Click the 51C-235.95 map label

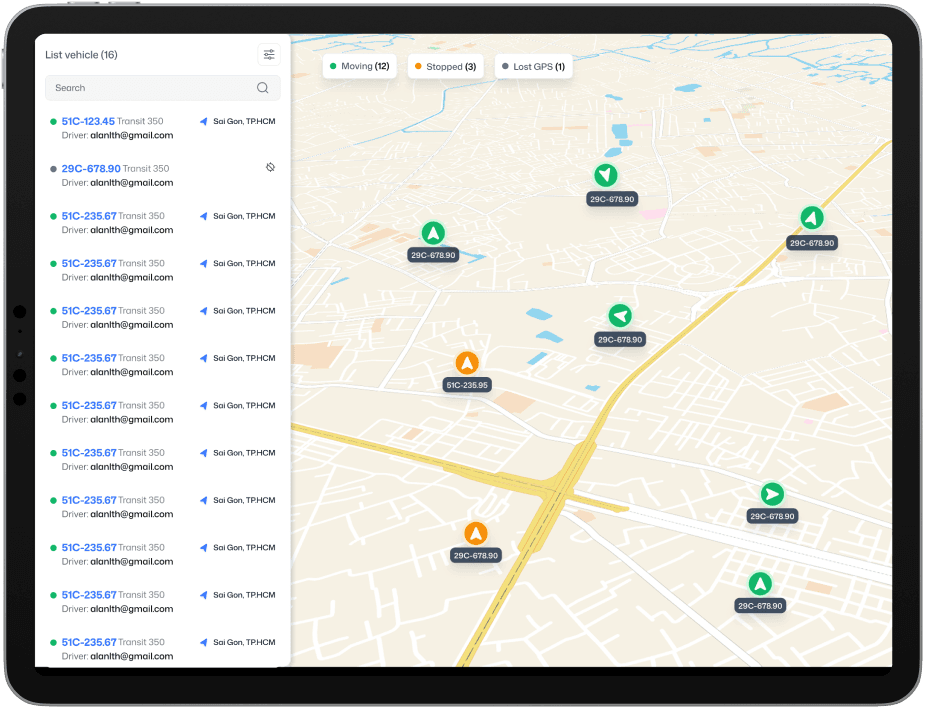(x=467, y=385)
